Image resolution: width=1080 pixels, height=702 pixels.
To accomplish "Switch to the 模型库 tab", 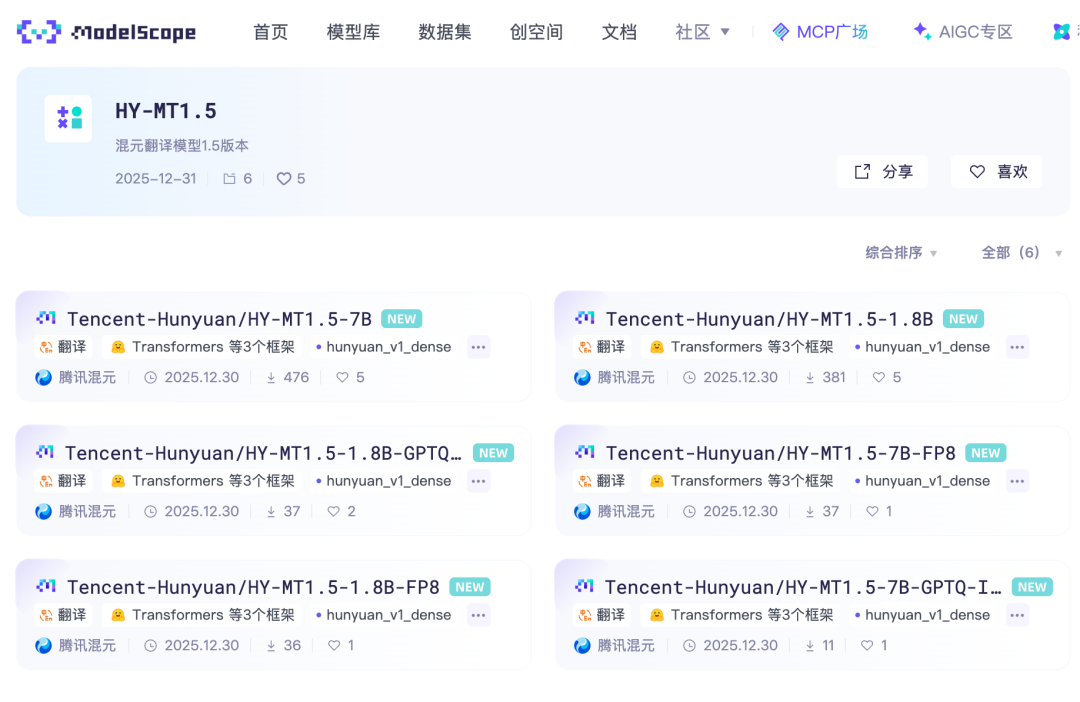I will click(352, 31).
